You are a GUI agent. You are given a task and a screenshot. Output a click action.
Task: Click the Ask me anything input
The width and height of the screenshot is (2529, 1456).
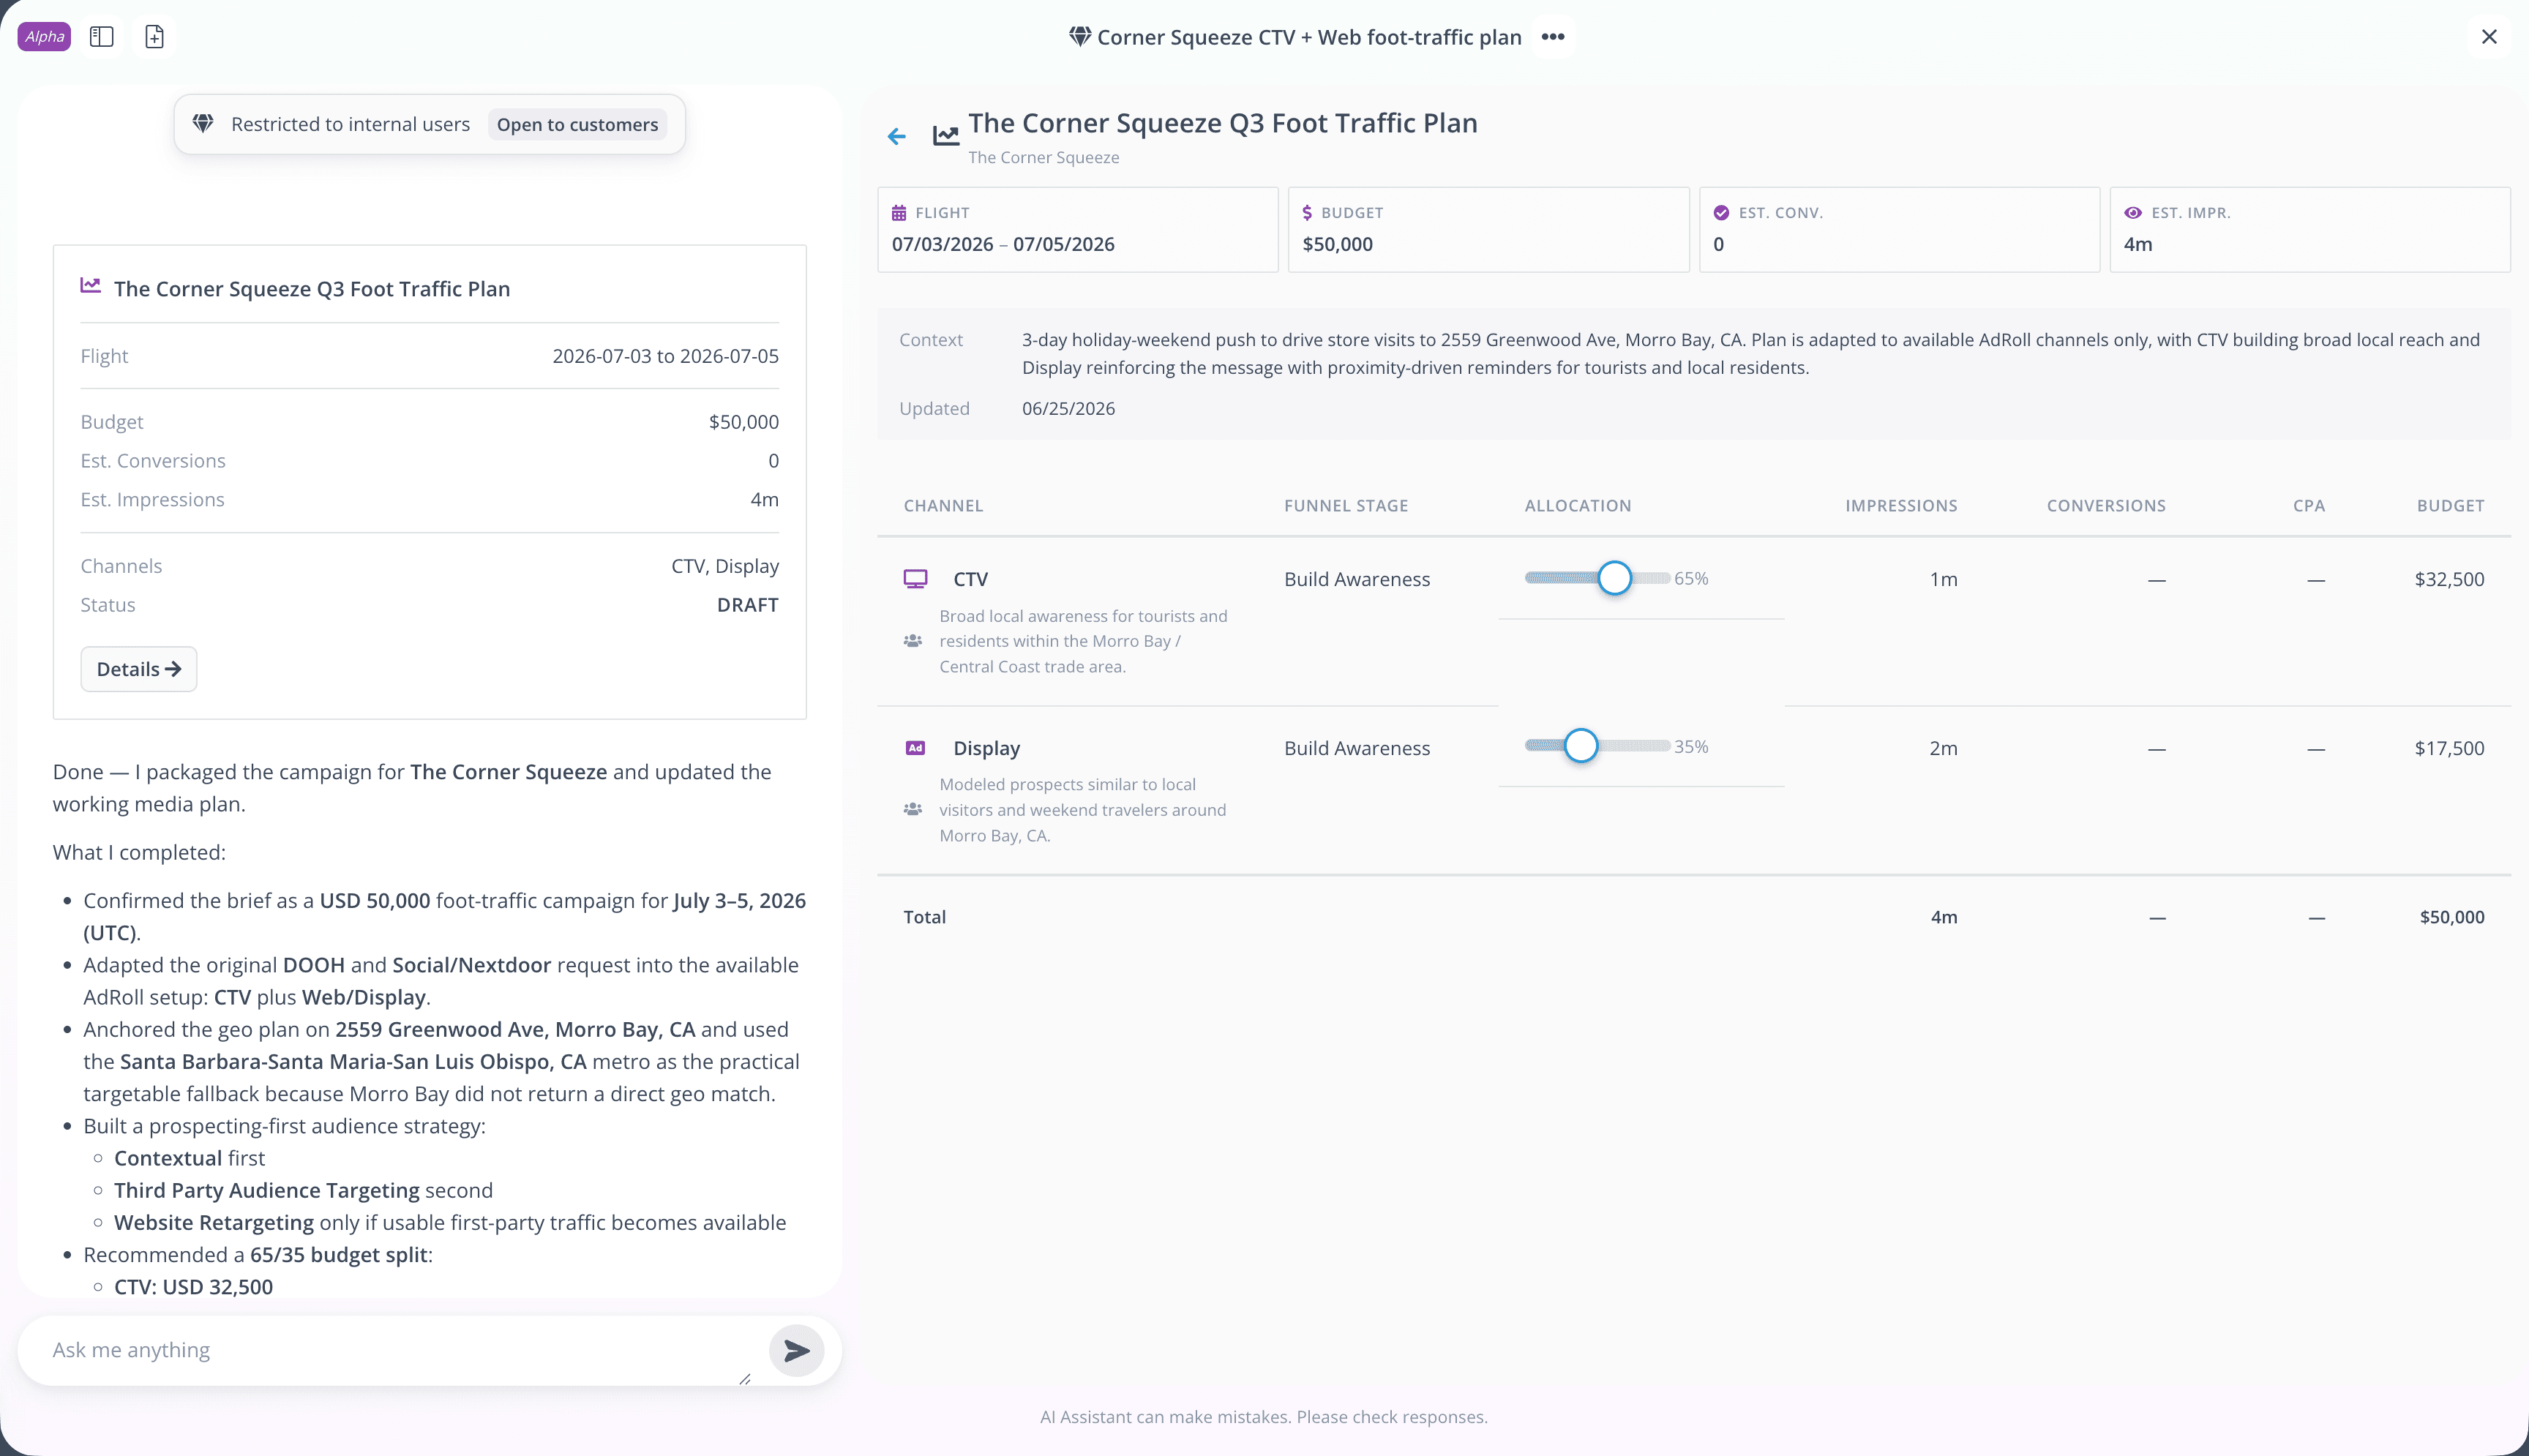tap(400, 1351)
